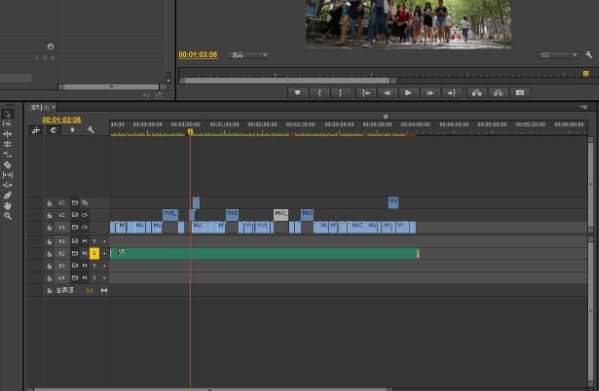The image size is (599, 391).
Task: Toggle V2 track output eye
Action: pyautogui.click(x=85, y=215)
